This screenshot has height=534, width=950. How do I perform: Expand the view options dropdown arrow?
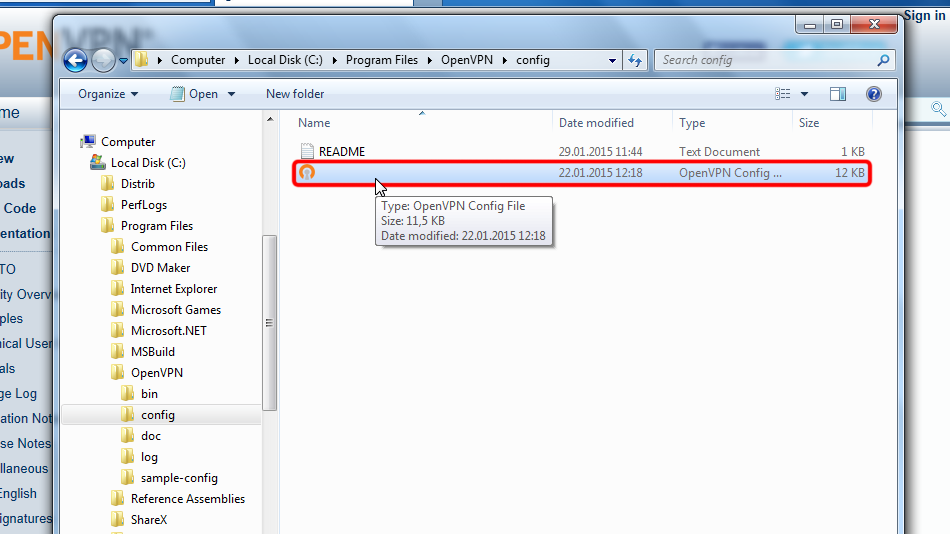tap(805, 94)
